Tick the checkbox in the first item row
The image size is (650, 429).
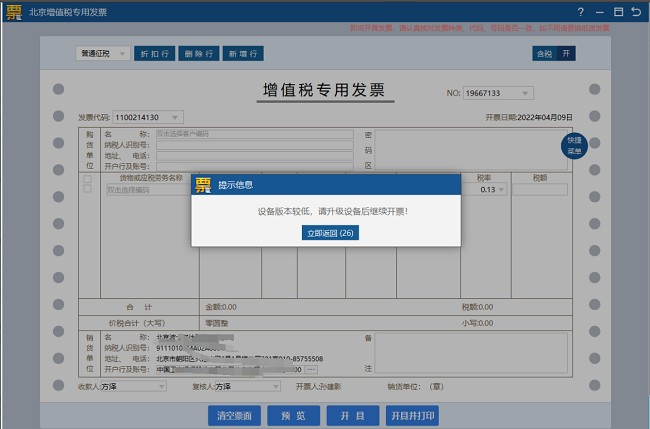(87, 190)
